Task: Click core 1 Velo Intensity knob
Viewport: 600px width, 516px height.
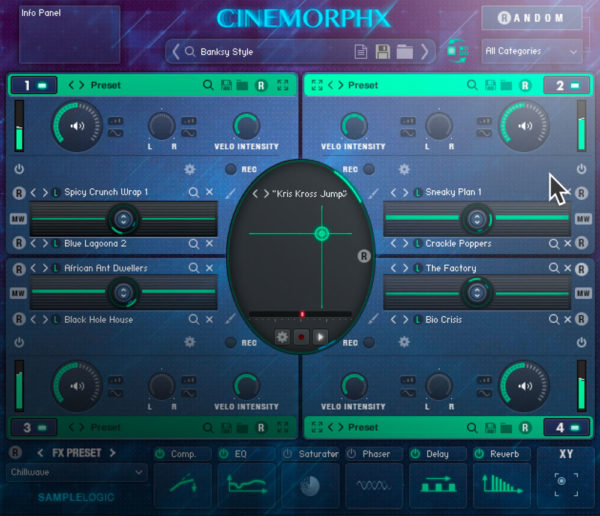Action: click(246, 126)
